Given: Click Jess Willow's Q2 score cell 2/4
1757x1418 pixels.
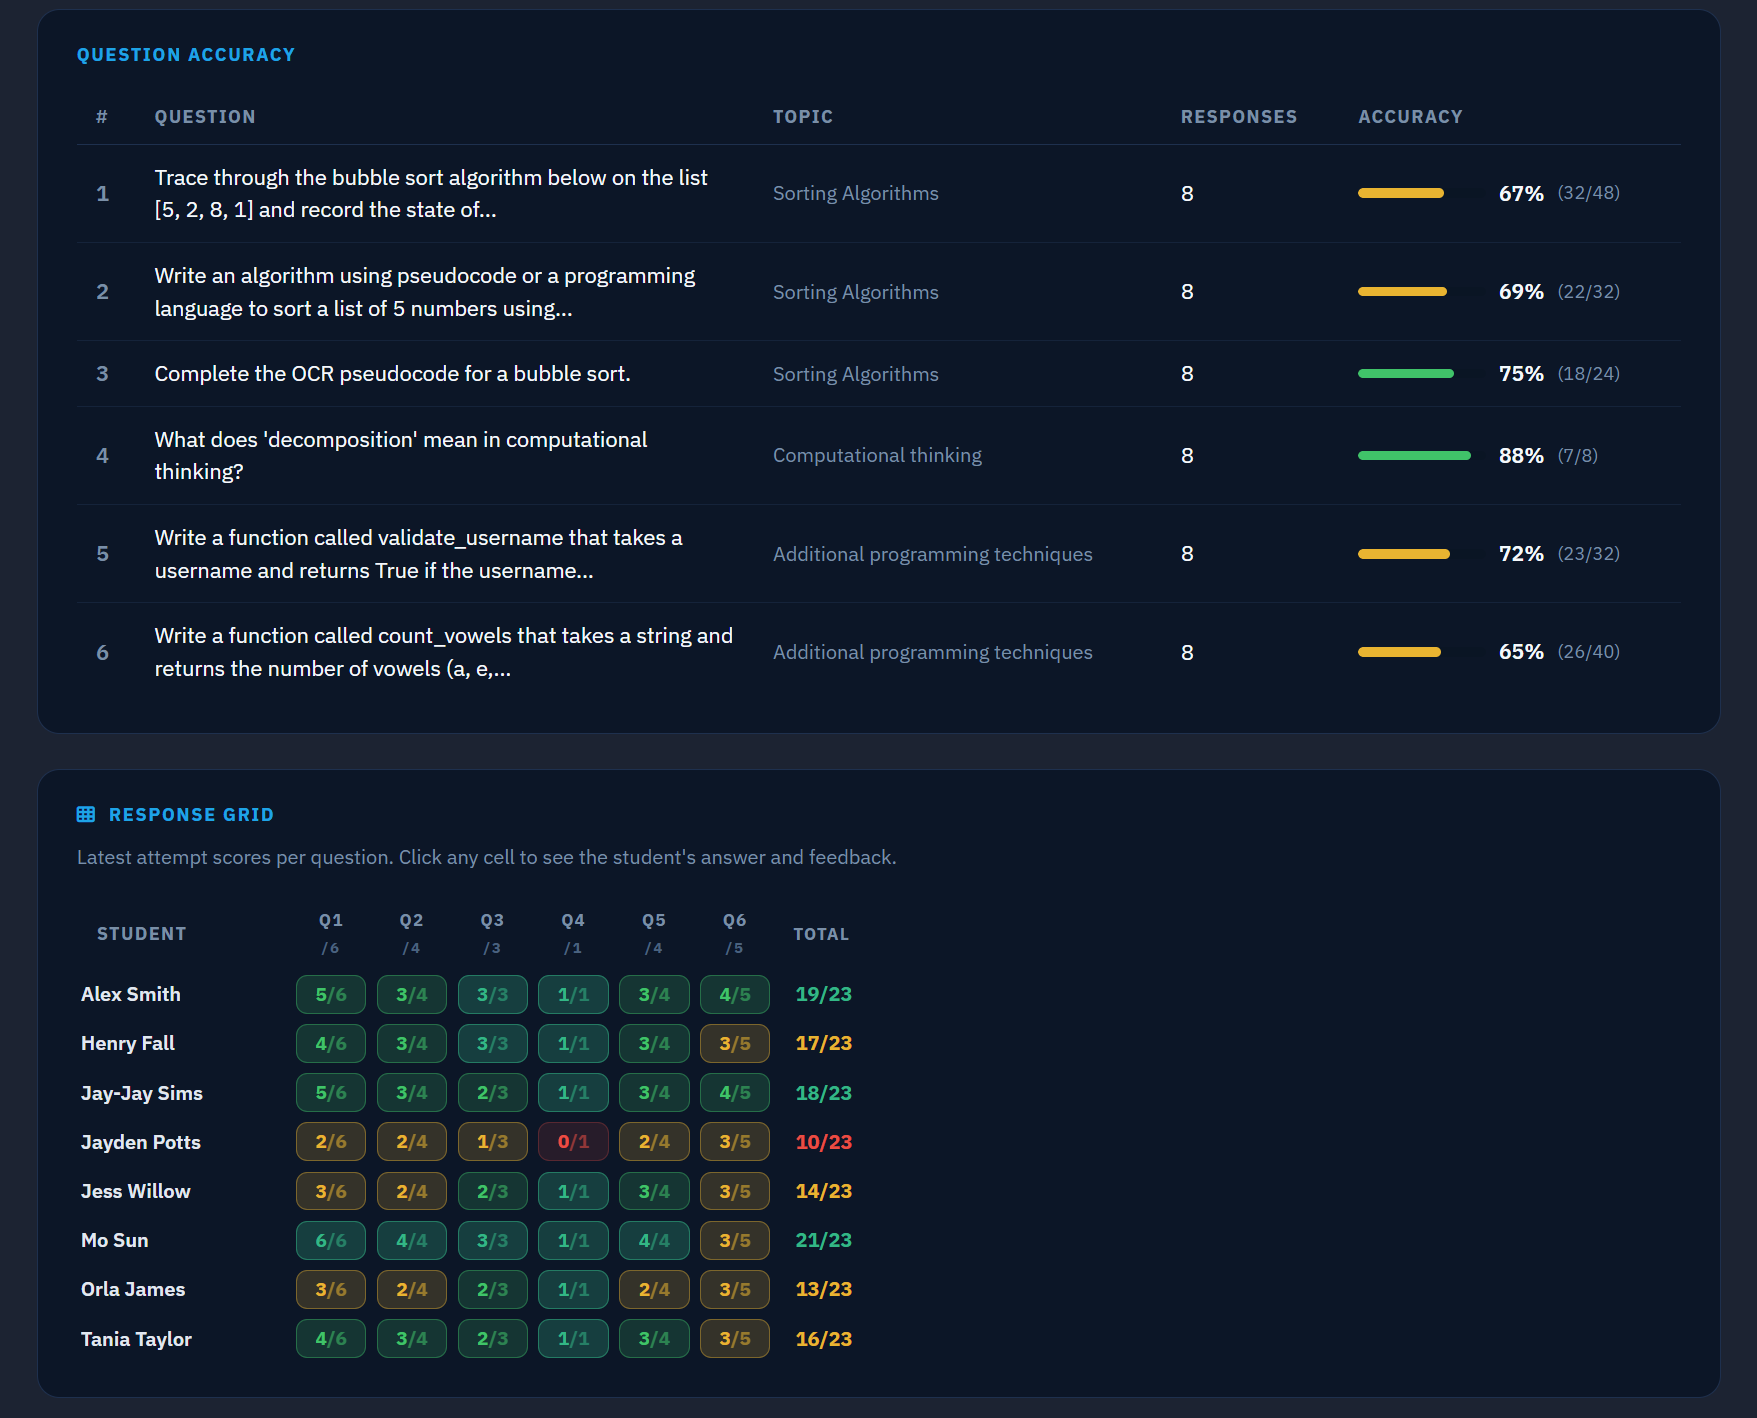Looking at the screenshot, I should tap(411, 1191).
